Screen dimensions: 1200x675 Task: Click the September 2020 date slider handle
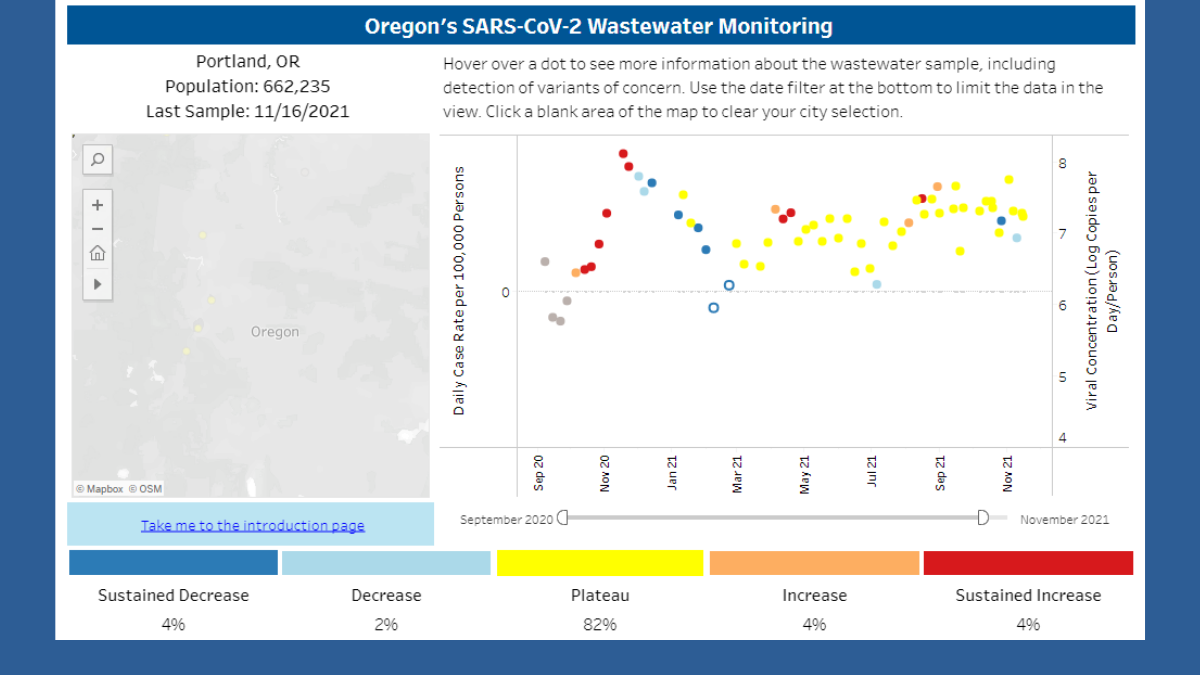point(564,518)
